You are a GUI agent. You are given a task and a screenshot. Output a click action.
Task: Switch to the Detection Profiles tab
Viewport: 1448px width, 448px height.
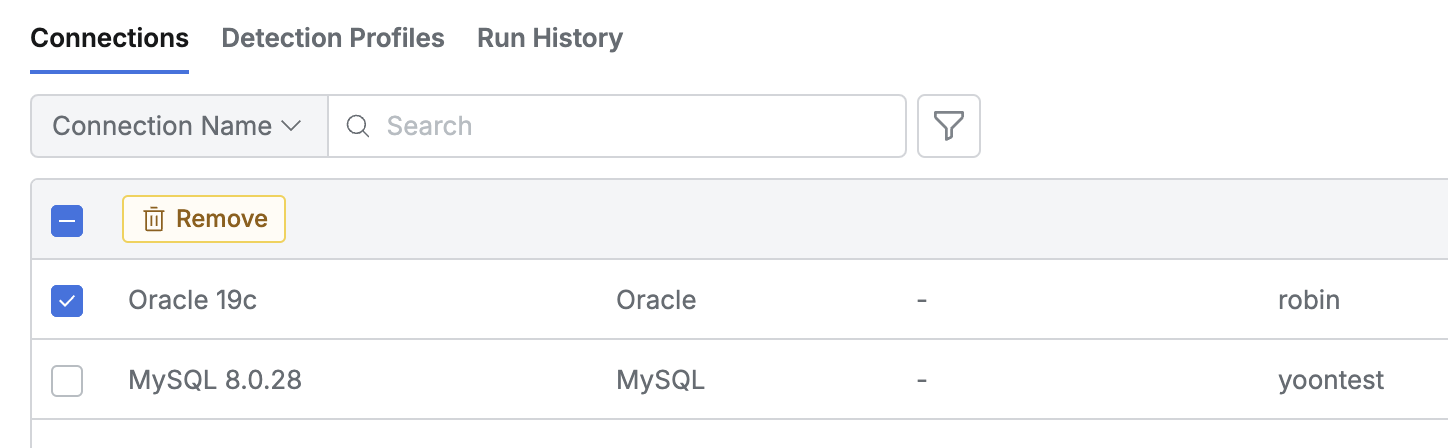click(333, 38)
